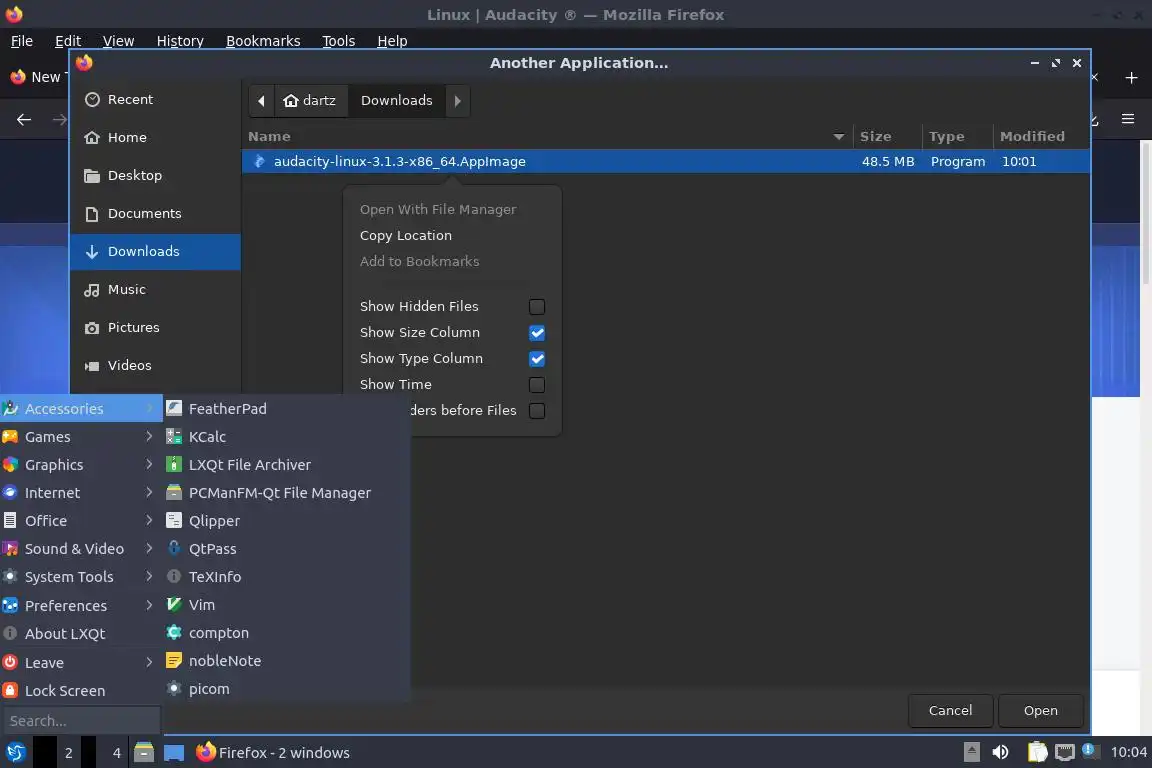Open the Firefox Bookmarks menu
Screen dimensions: 1152x768
[x=263, y=41]
